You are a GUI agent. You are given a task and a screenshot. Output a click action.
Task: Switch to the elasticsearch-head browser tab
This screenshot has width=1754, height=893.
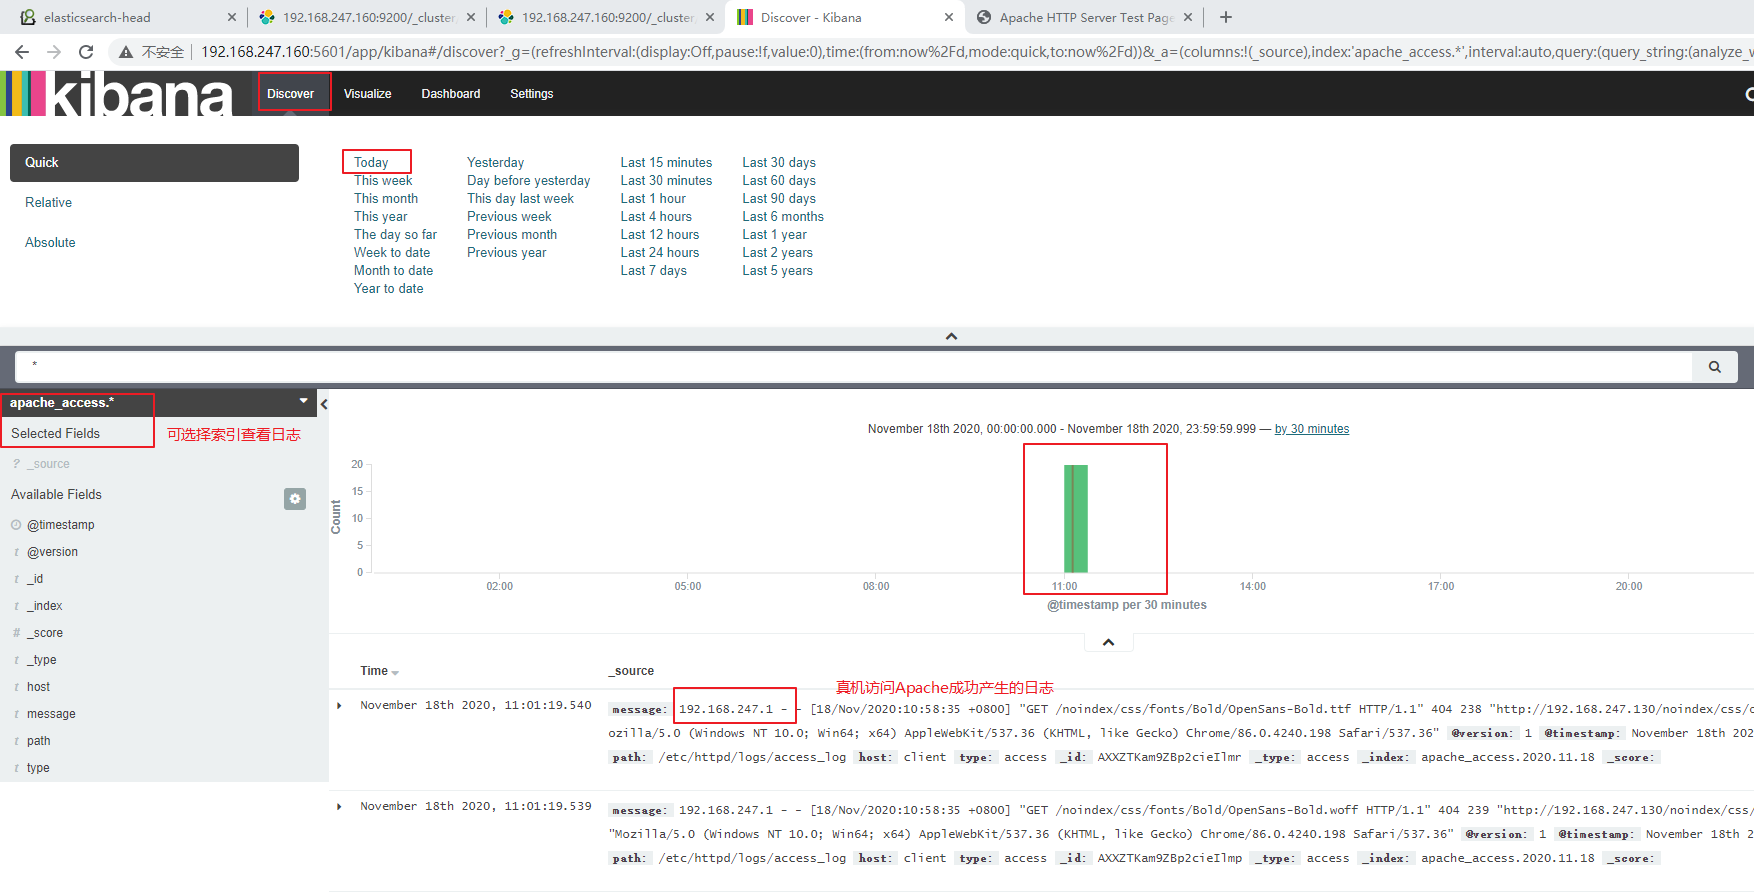tap(125, 17)
